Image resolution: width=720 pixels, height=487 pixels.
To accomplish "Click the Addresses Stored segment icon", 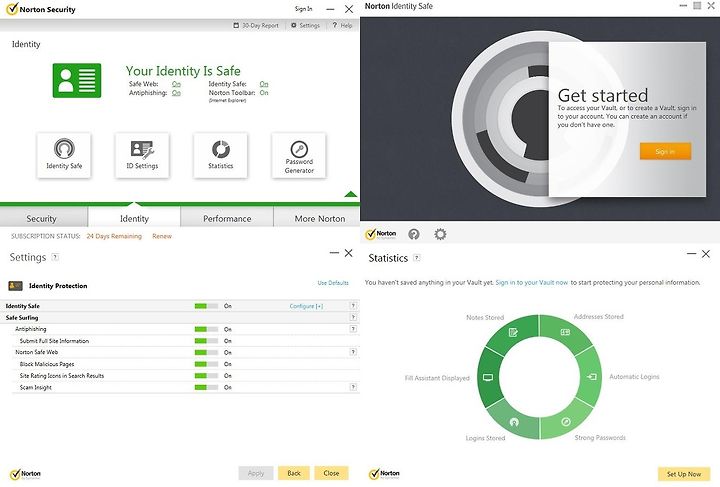I will point(565,332).
